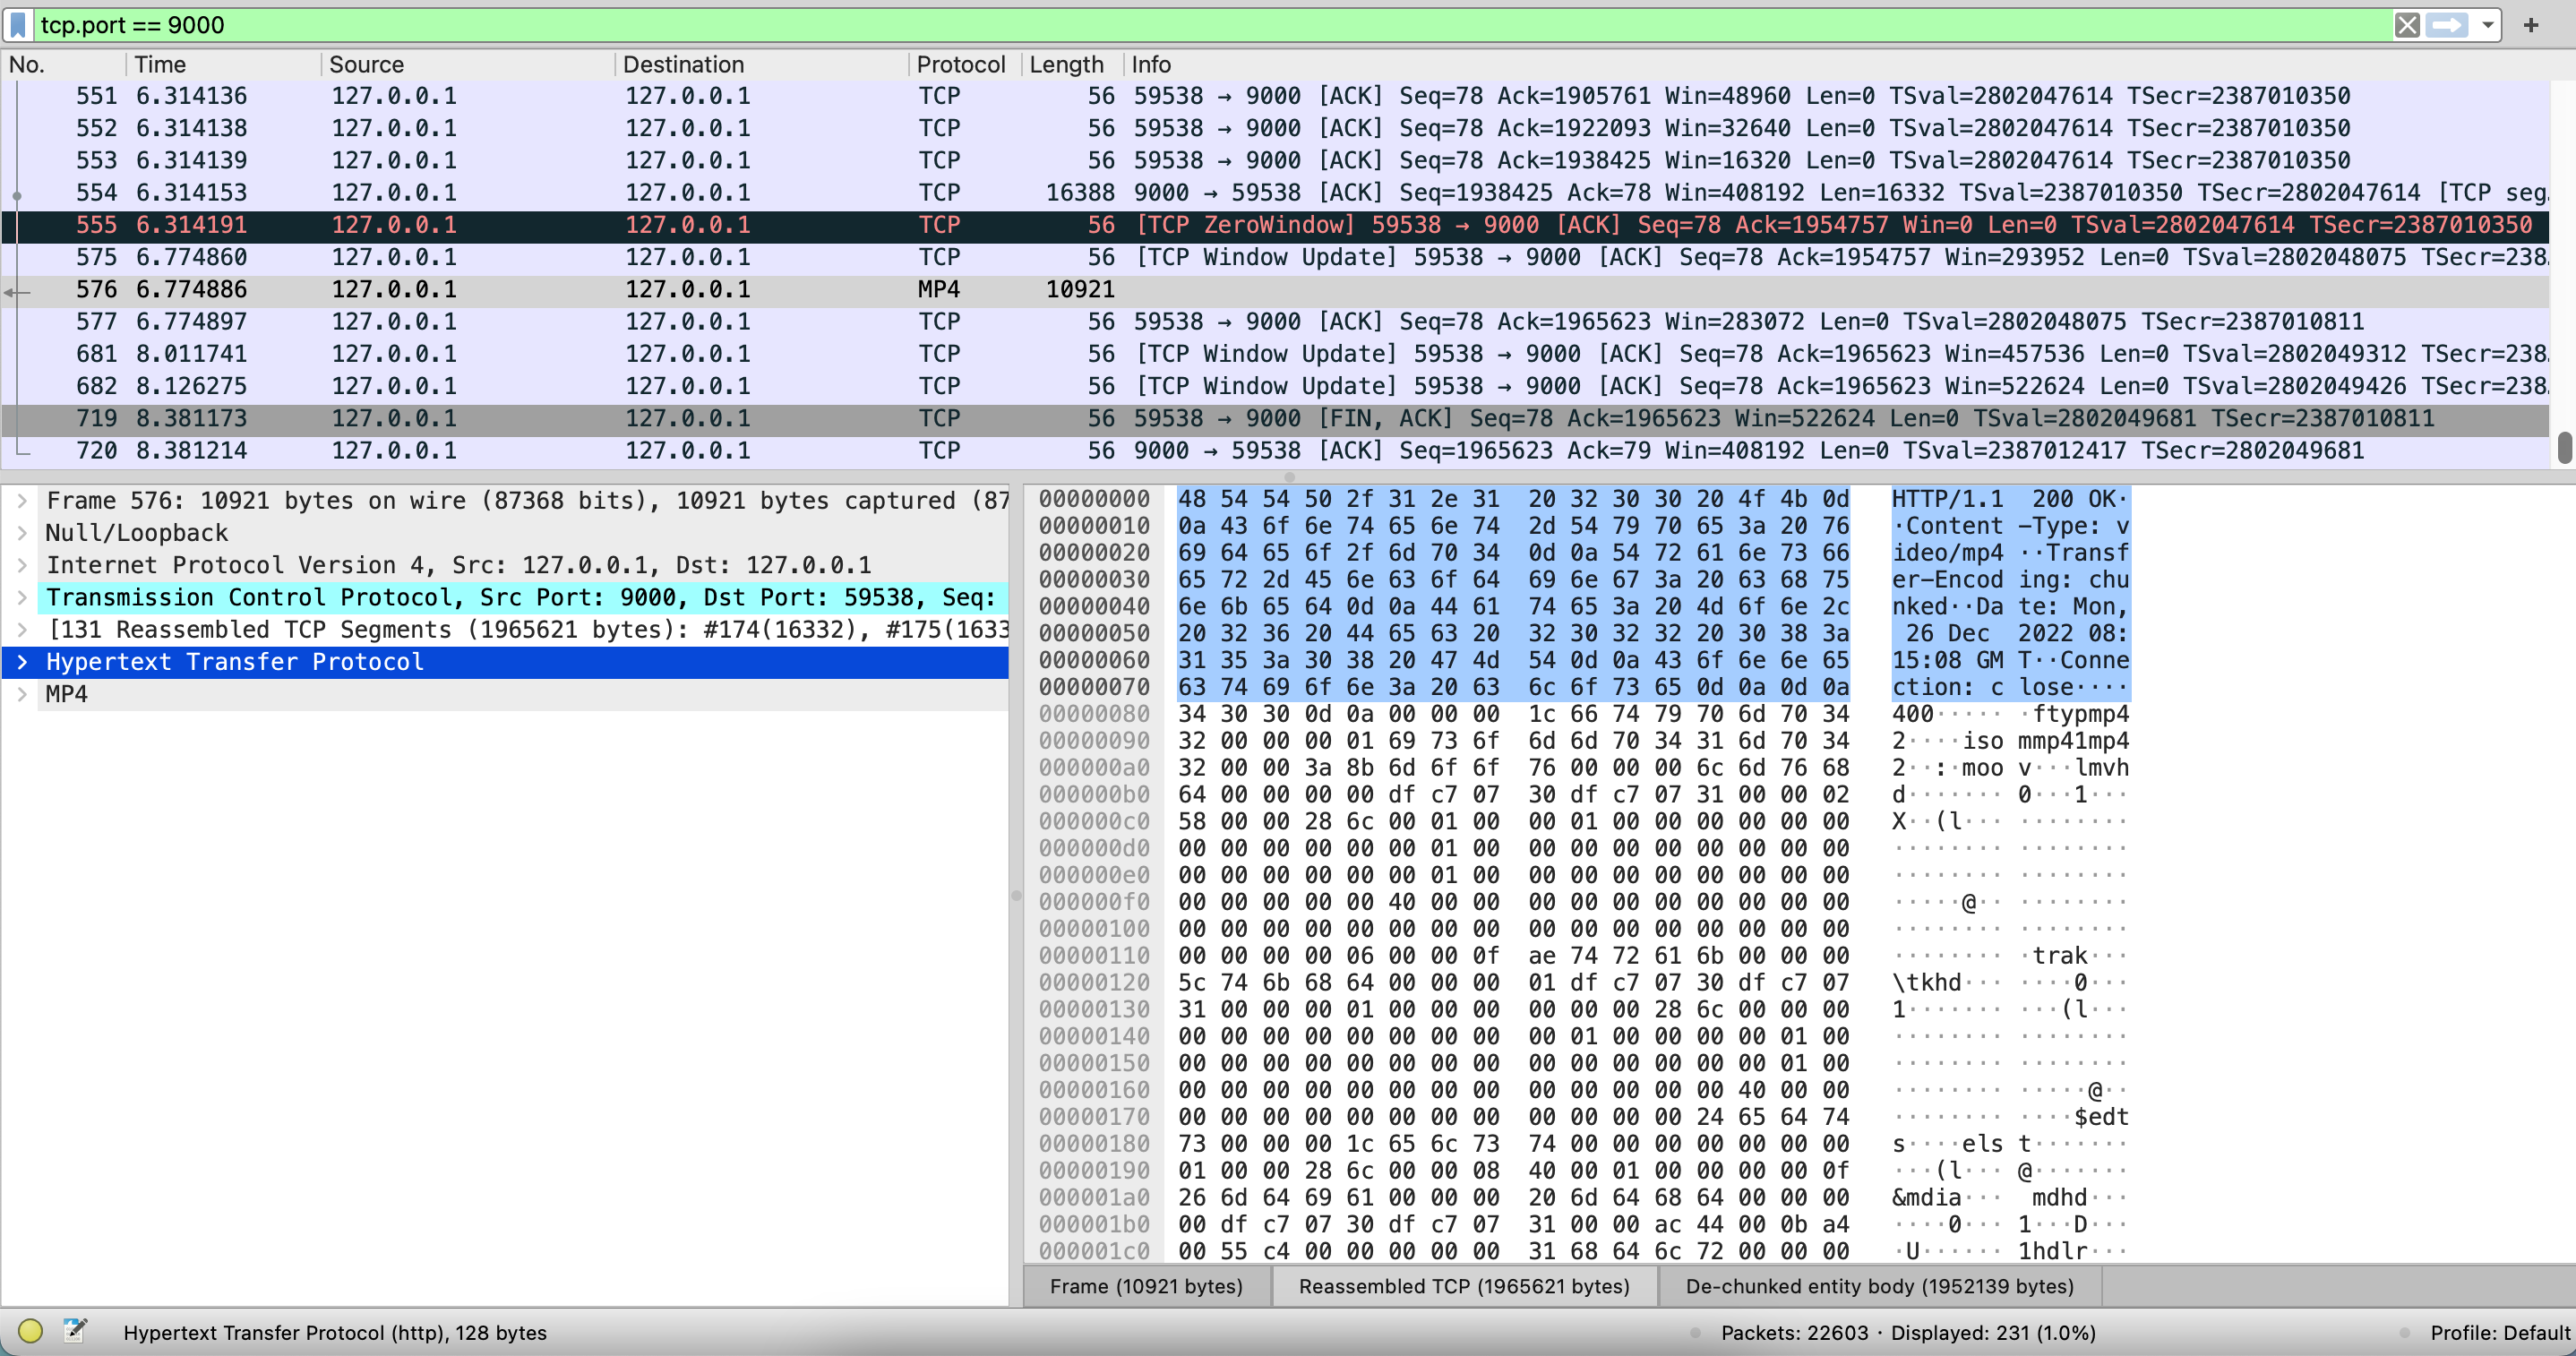Select packet 552 row
The image size is (2576, 1356).
pyautogui.click(x=1275, y=128)
